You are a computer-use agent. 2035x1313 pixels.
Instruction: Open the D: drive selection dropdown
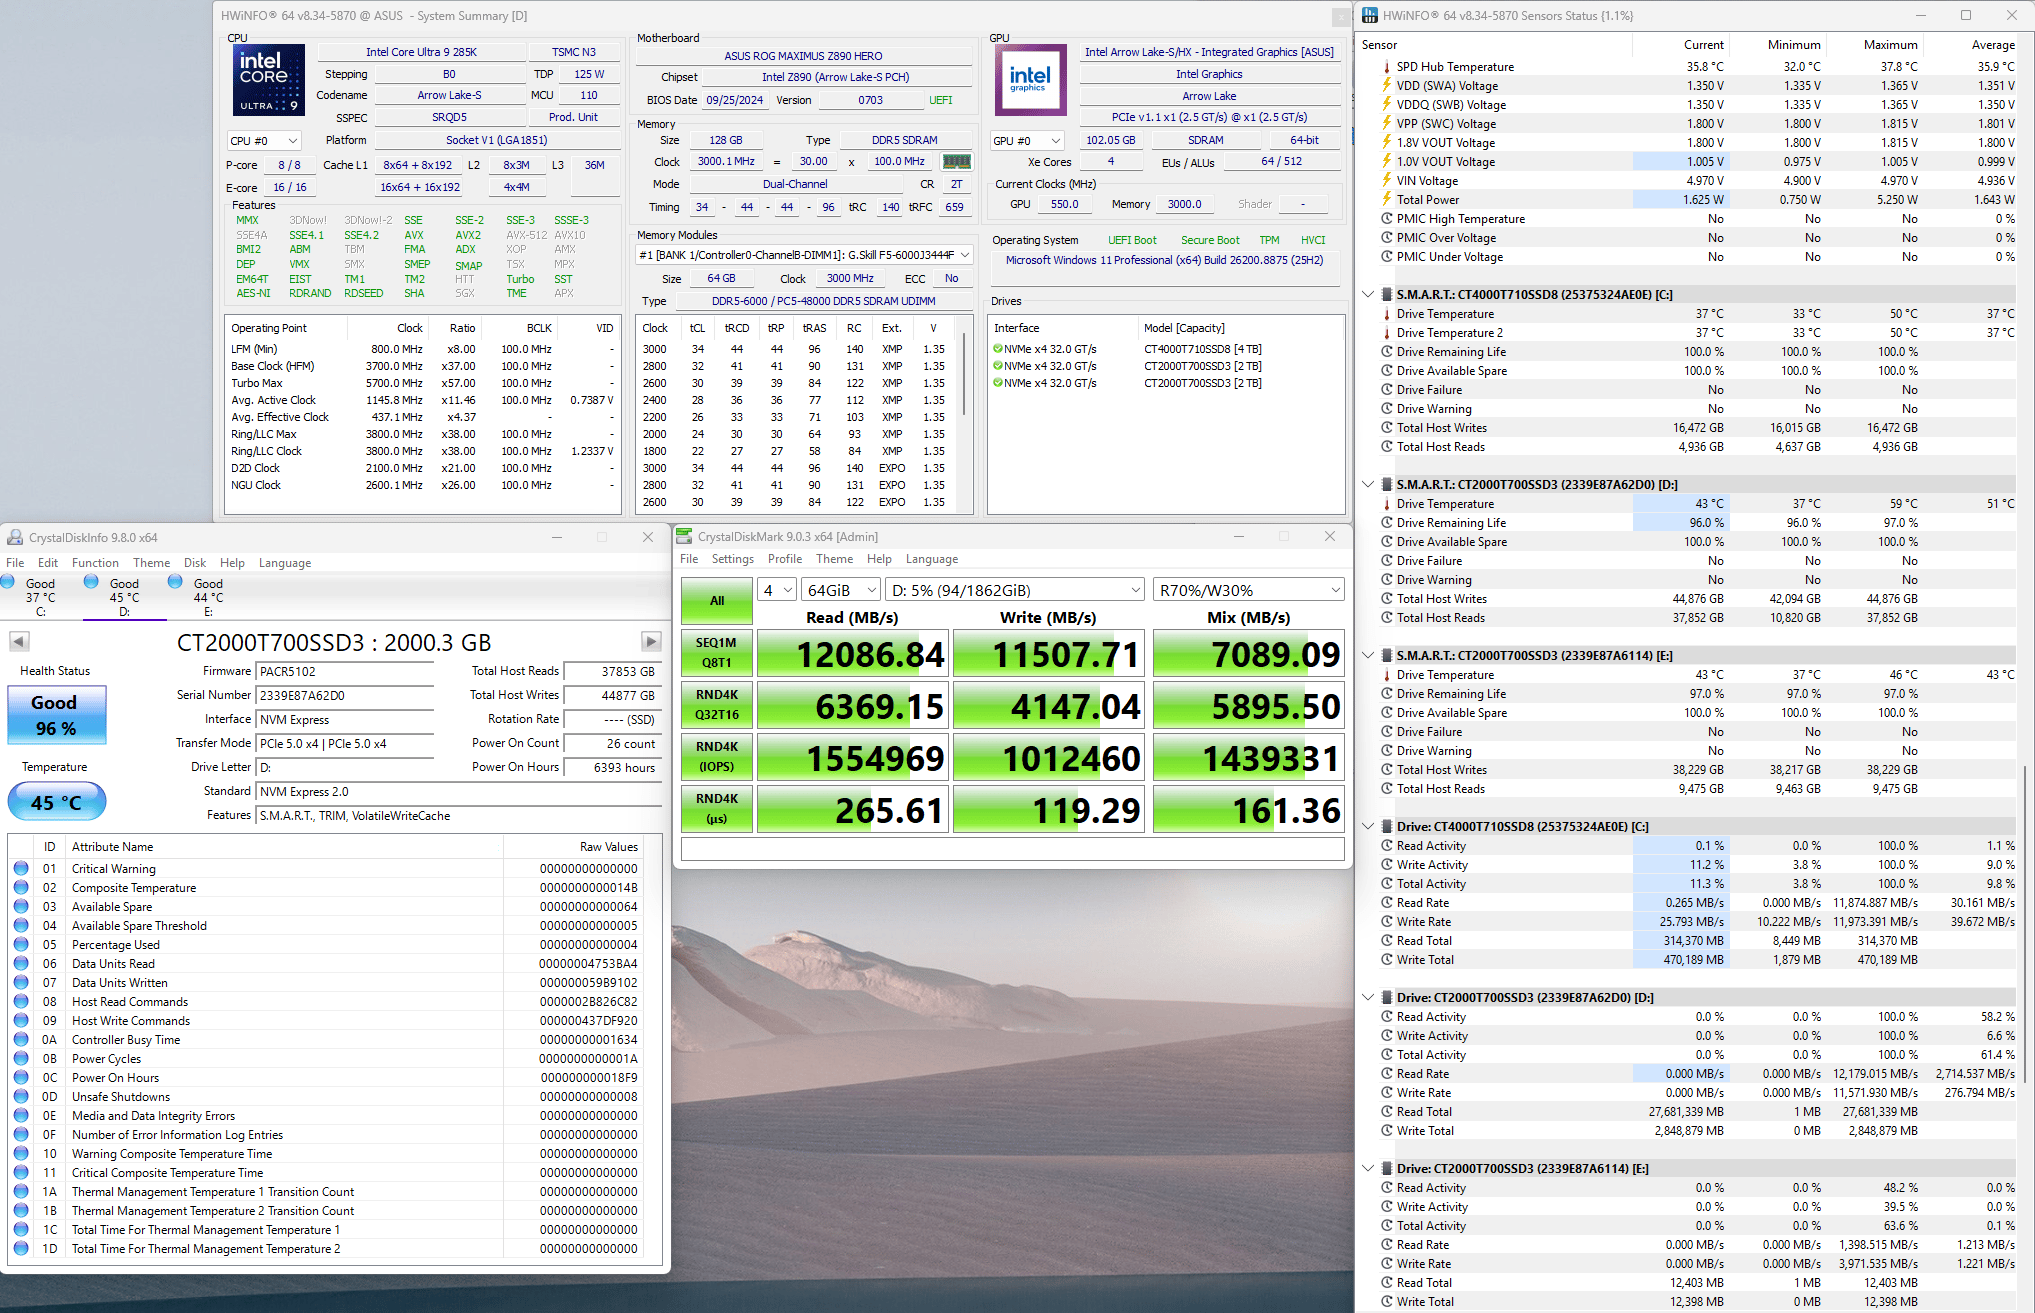coord(1015,590)
